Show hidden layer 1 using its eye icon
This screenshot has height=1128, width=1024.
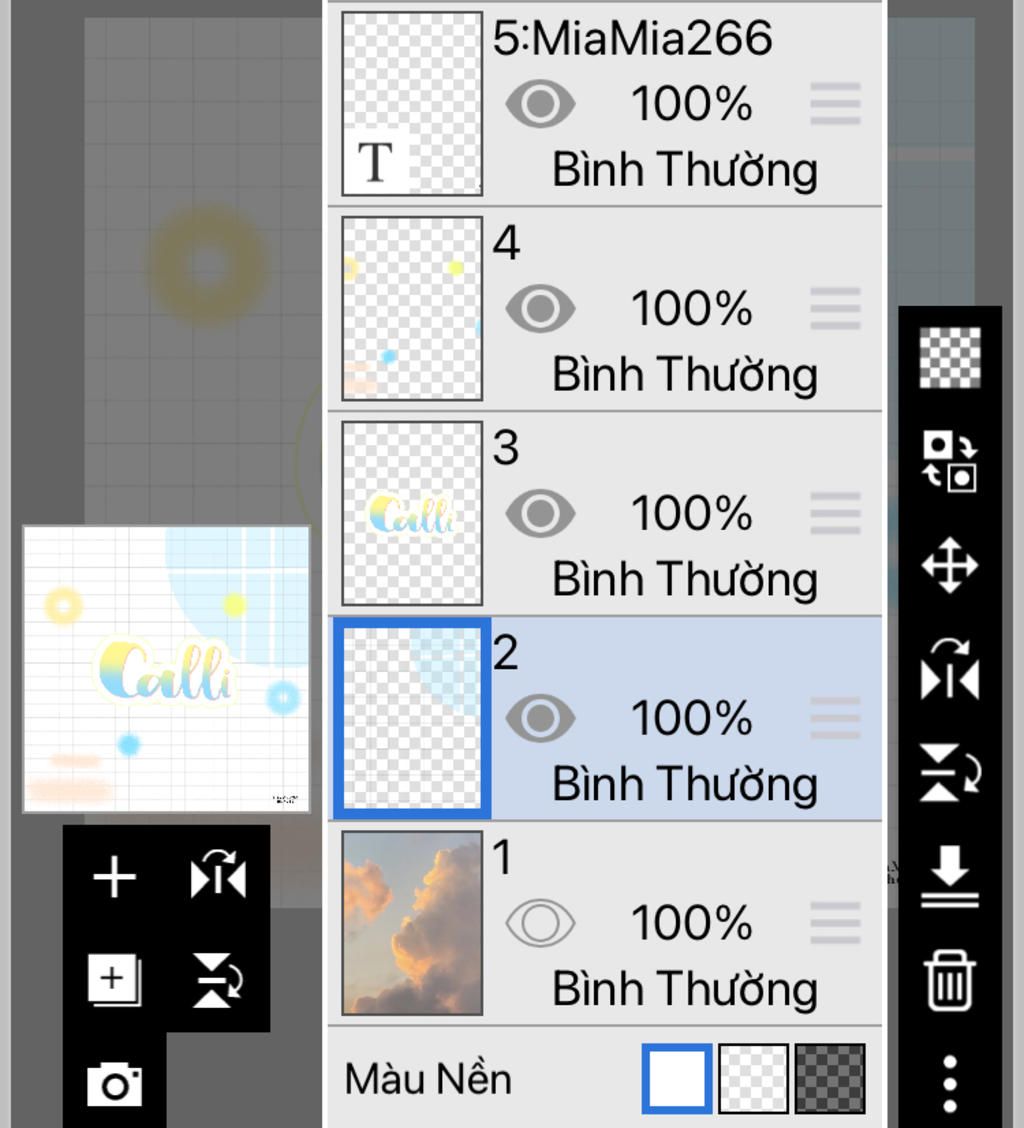540,923
